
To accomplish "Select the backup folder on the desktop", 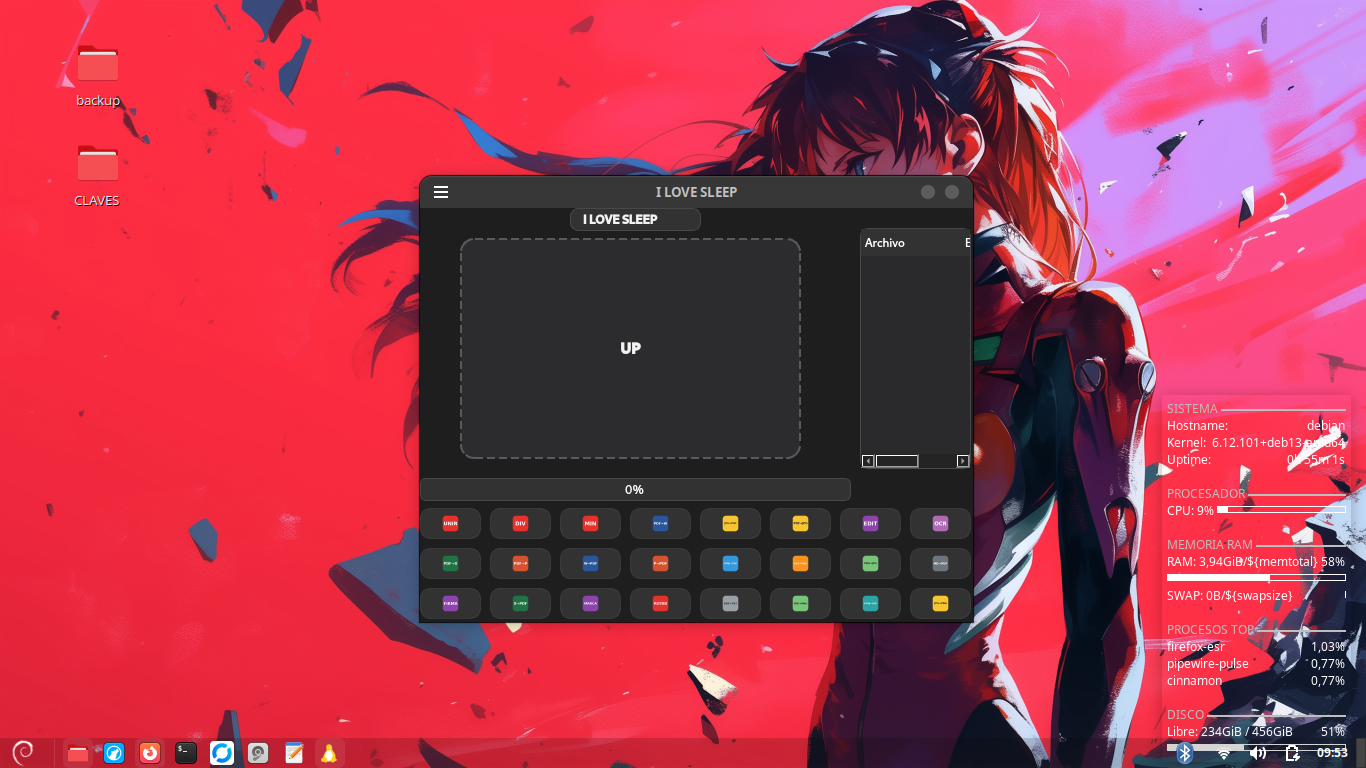I will pos(98,76).
